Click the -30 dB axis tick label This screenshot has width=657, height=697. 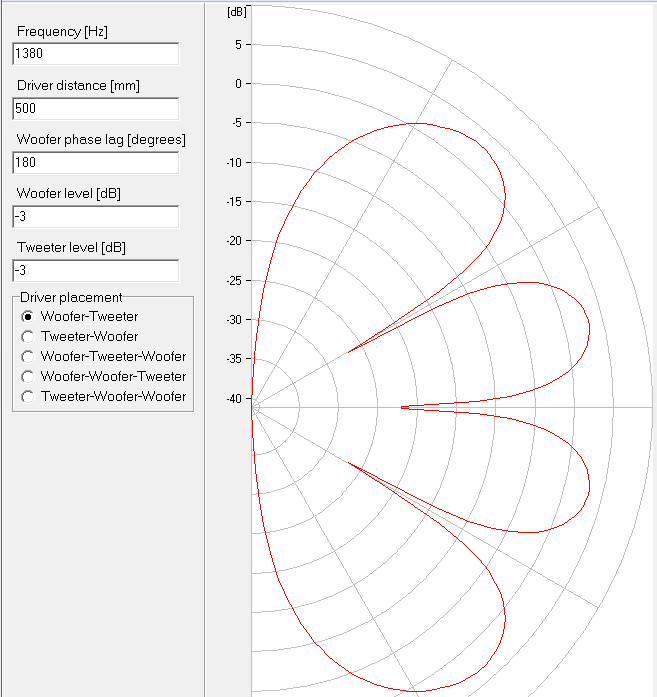[234, 320]
